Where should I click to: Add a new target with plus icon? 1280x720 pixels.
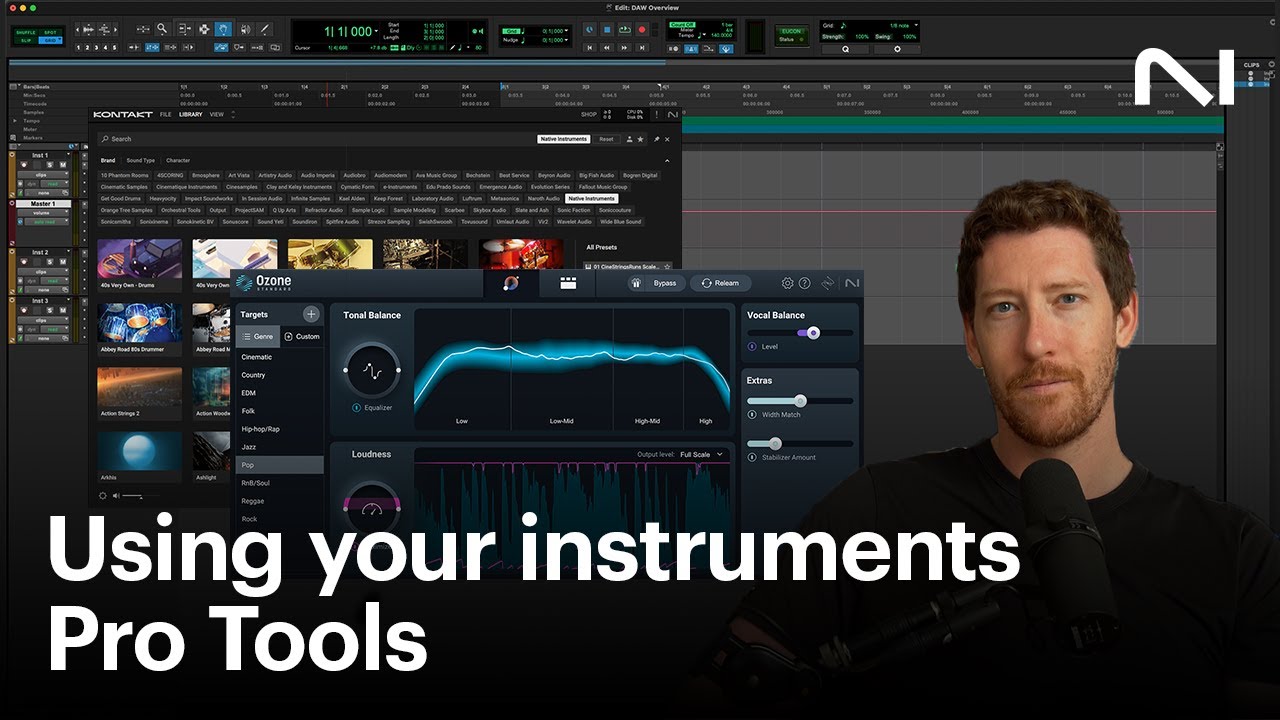coord(311,314)
